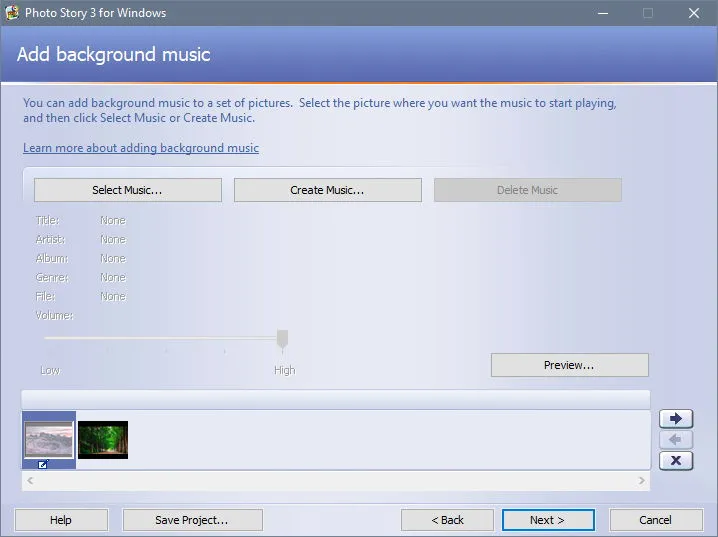Remove picture using the X icon

676,461
